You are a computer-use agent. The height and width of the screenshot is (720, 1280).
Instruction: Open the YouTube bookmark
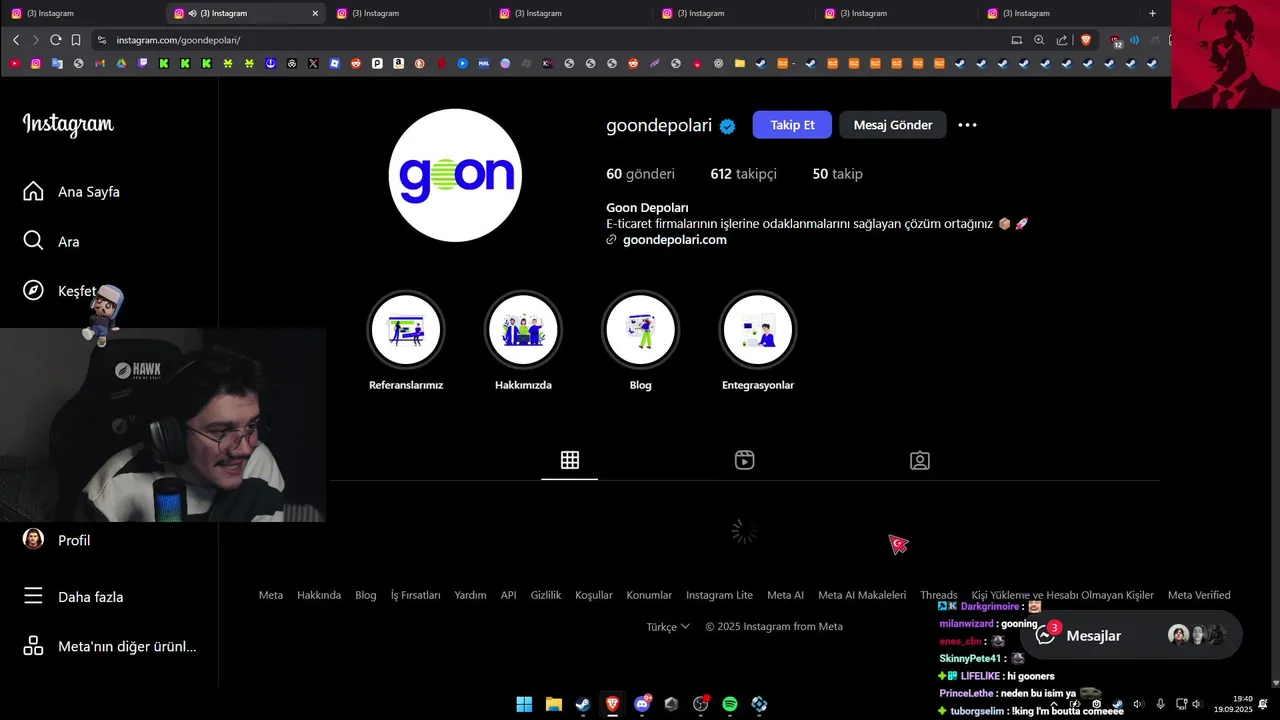click(x=14, y=63)
